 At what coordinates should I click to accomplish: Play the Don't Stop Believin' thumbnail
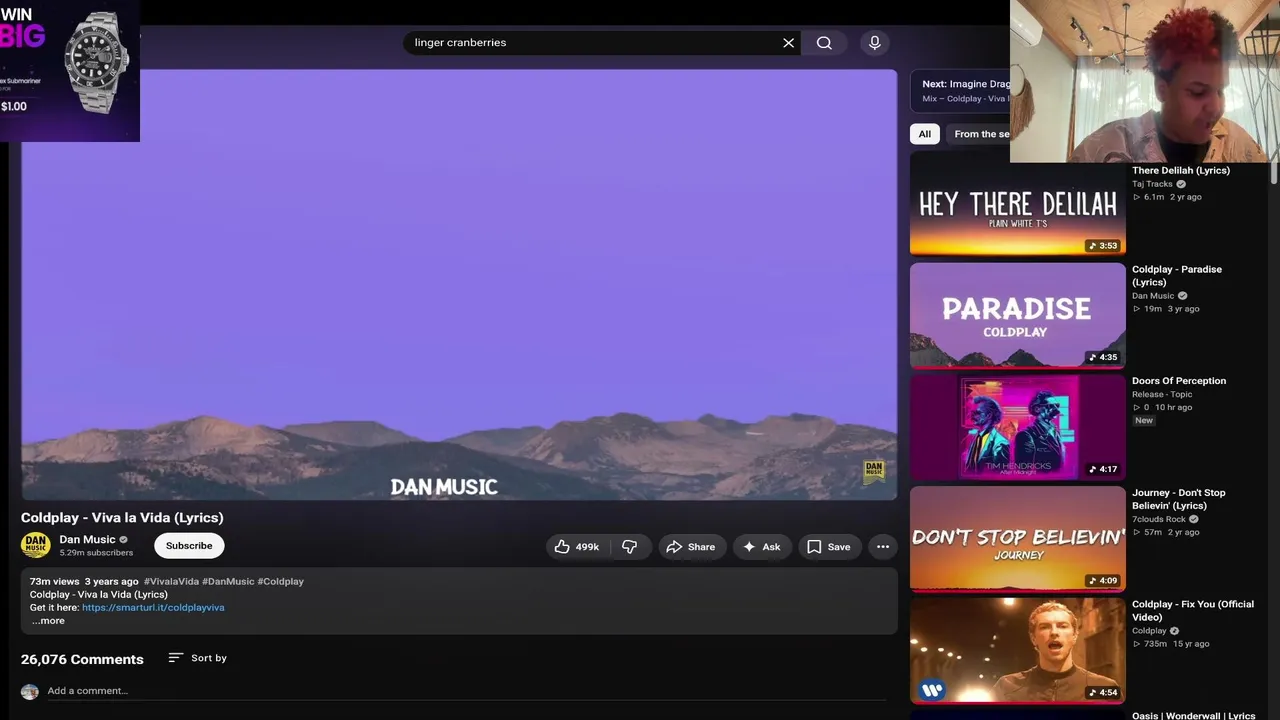point(1018,540)
